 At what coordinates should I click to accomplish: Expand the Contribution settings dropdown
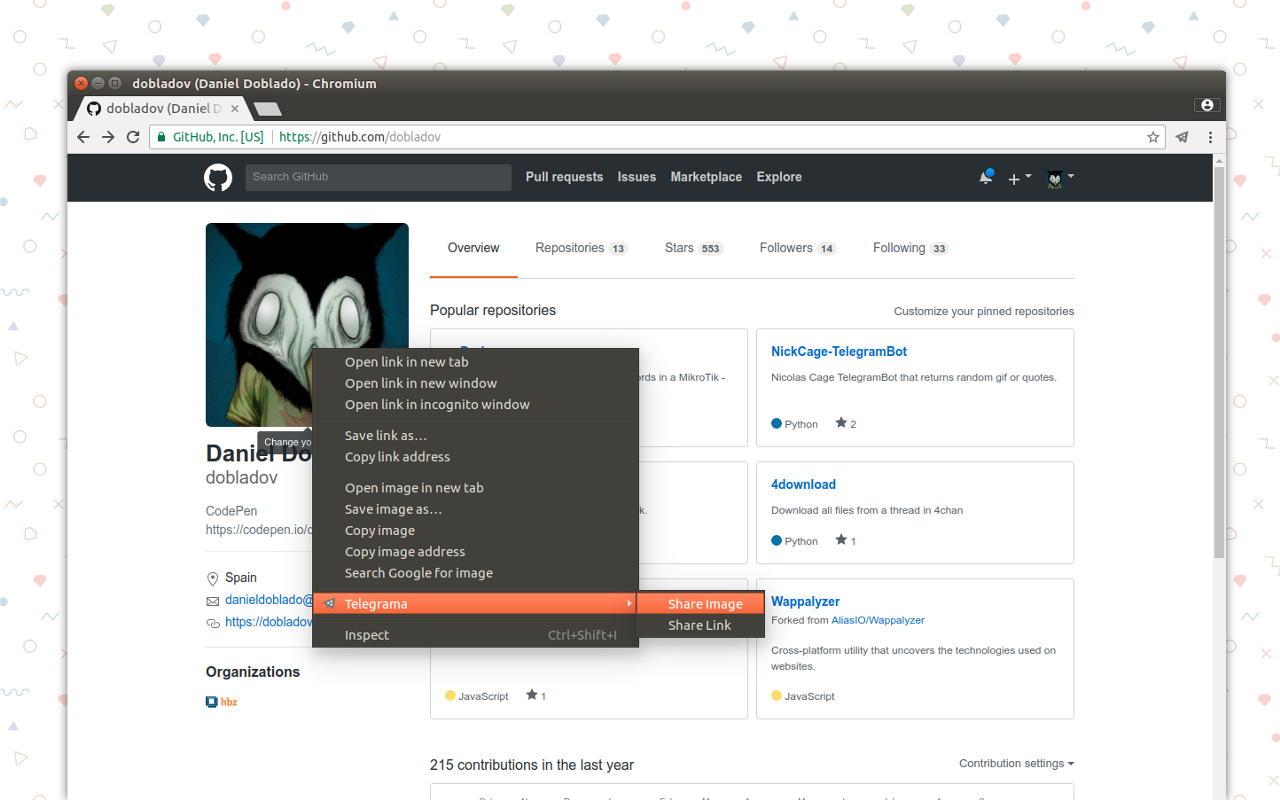click(1016, 763)
